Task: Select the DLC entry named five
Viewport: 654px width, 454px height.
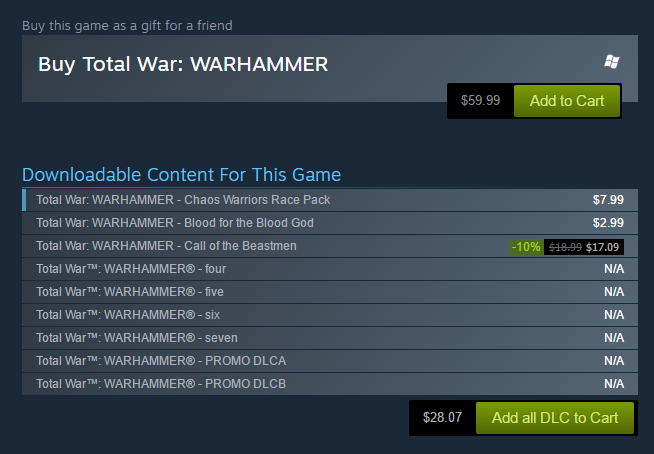Action: pyautogui.click(x=330, y=292)
